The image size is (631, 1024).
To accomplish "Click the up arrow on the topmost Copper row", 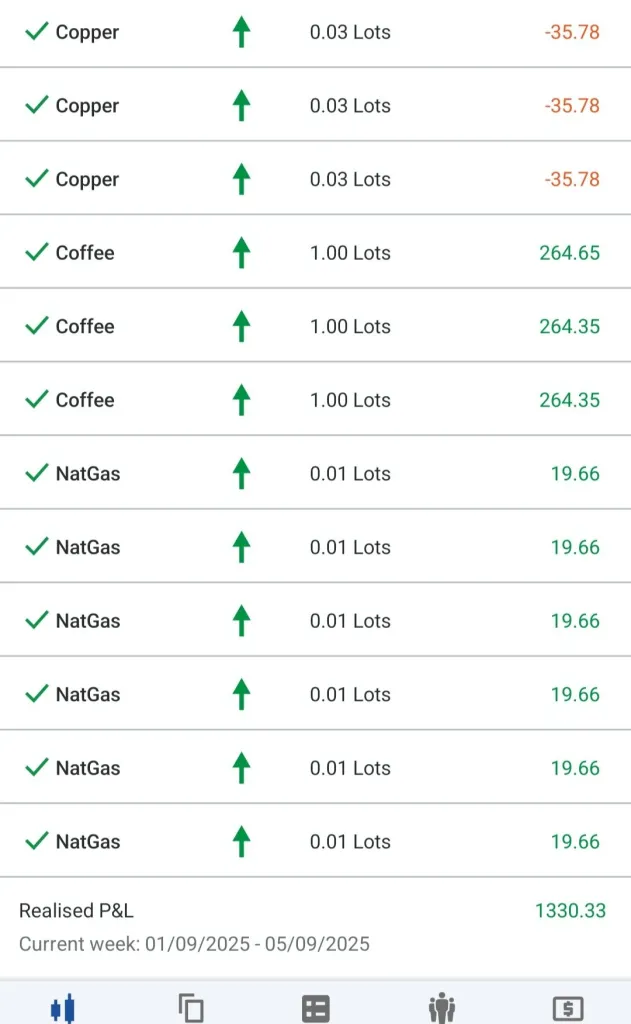I will (x=240, y=32).
